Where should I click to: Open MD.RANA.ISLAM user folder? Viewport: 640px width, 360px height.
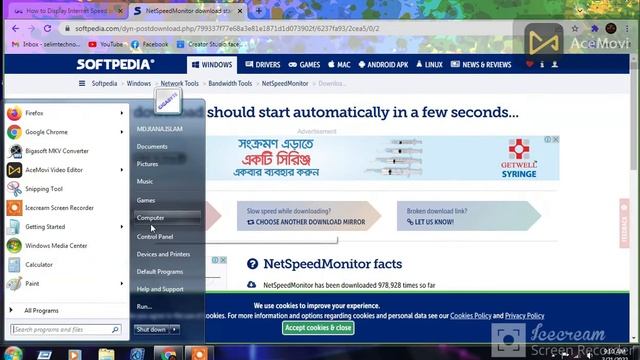160,129
